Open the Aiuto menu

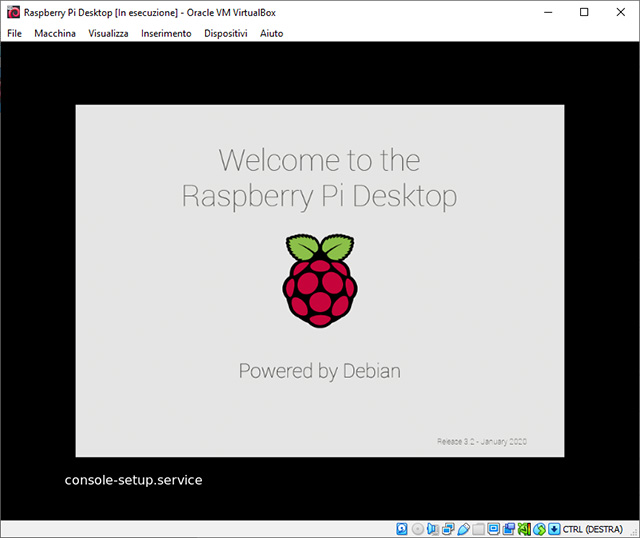pos(271,33)
